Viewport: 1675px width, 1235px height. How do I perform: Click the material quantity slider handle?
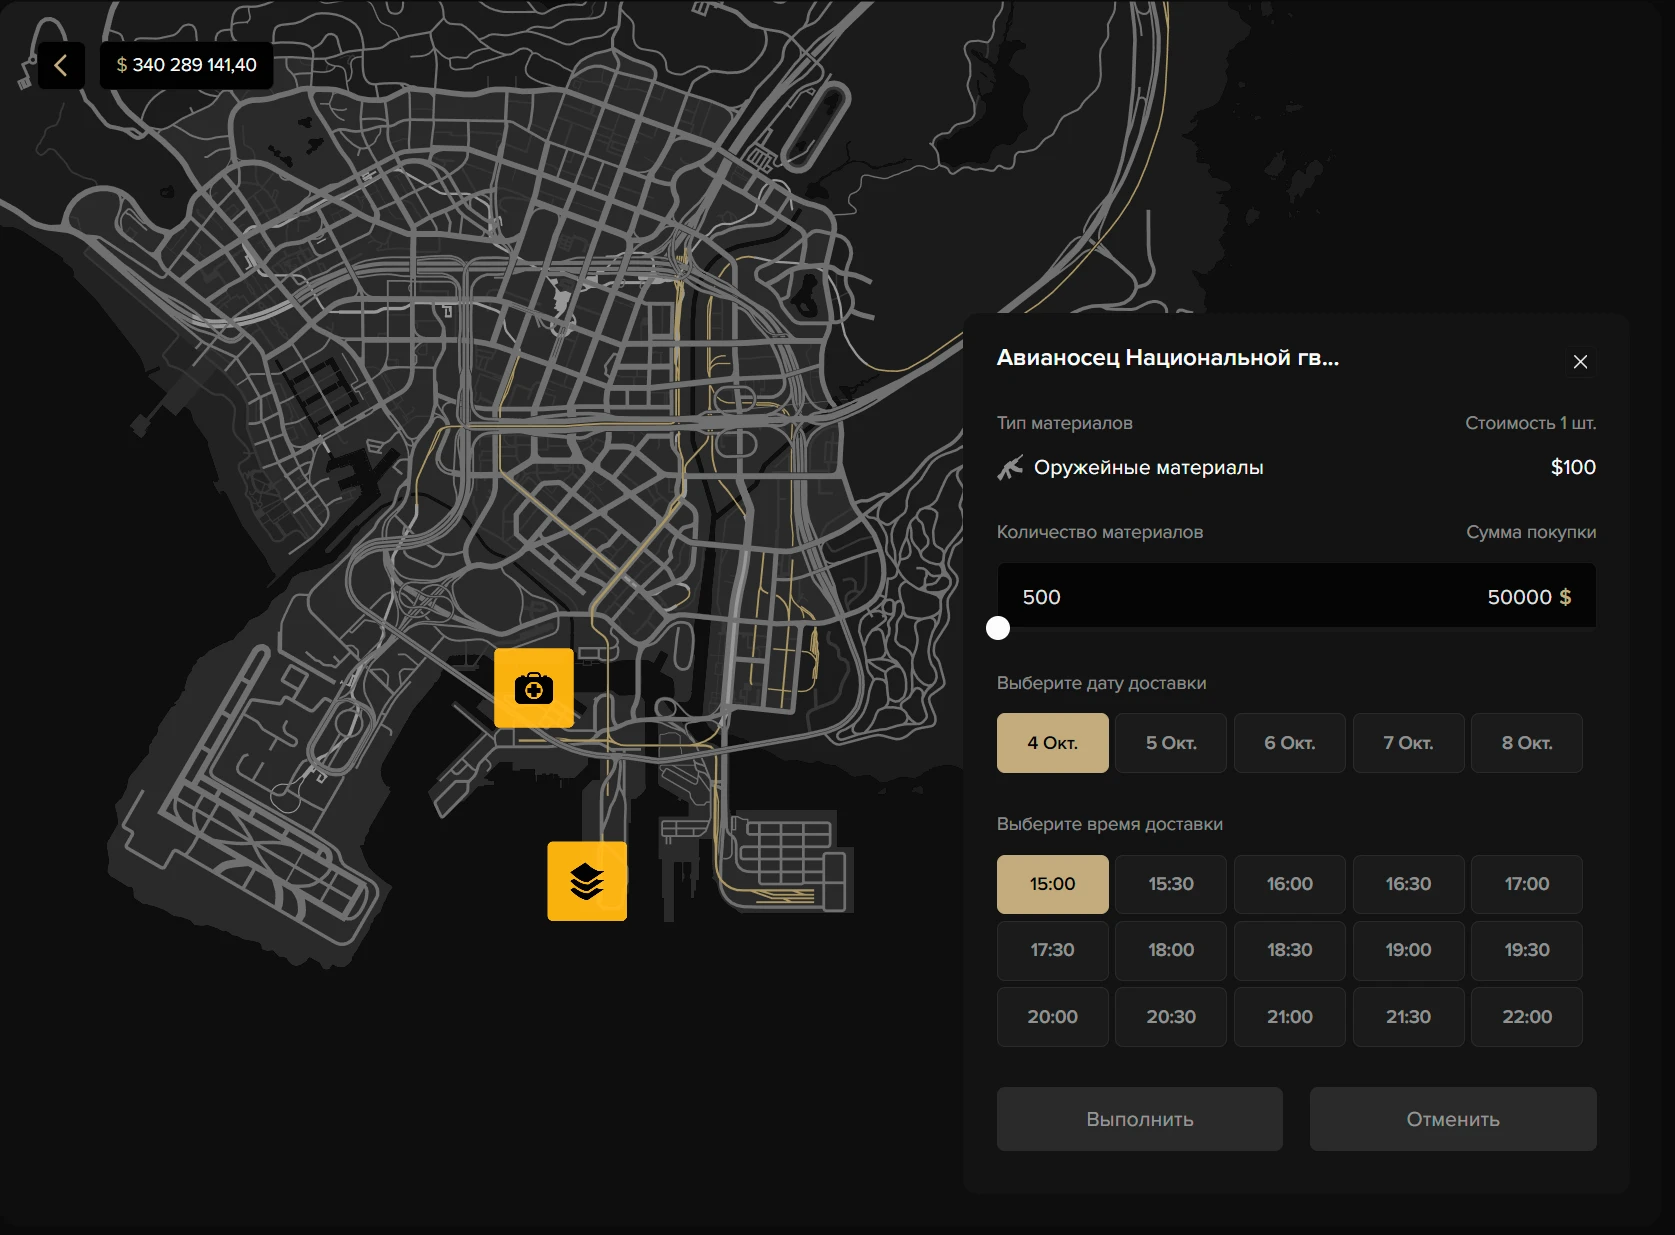tap(998, 628)
